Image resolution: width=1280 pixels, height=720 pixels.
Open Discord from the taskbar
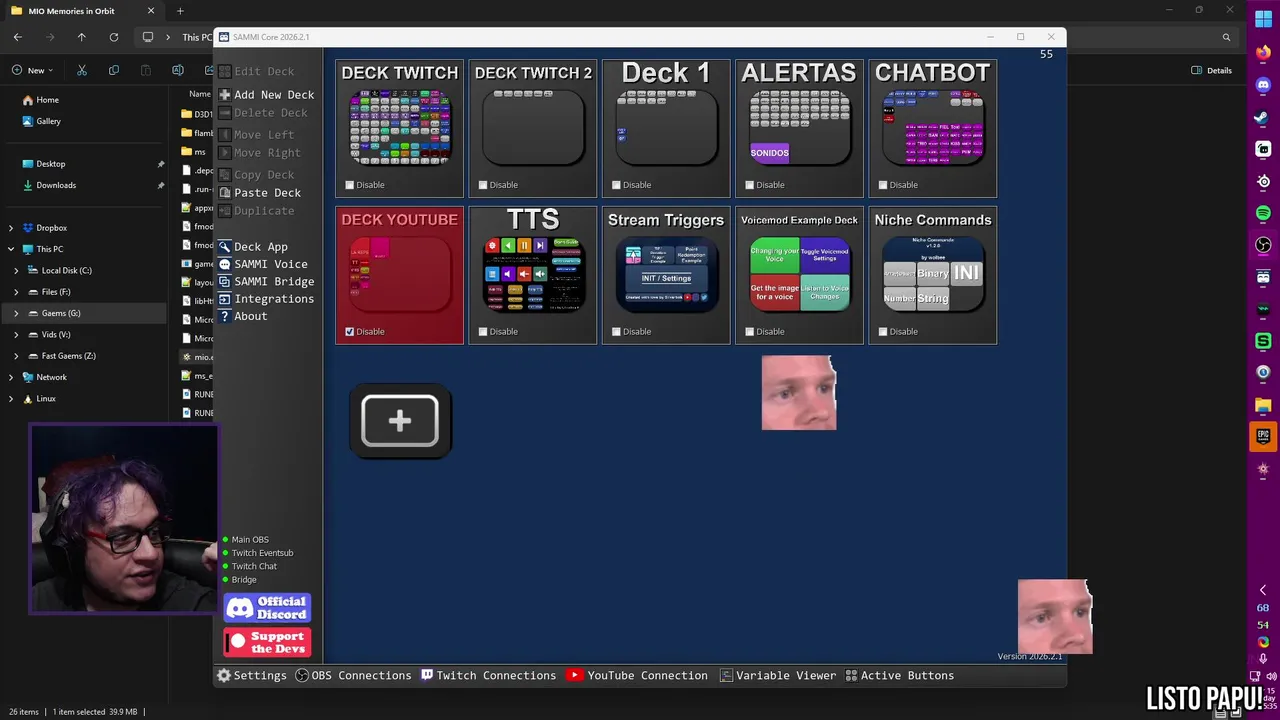1263,85
